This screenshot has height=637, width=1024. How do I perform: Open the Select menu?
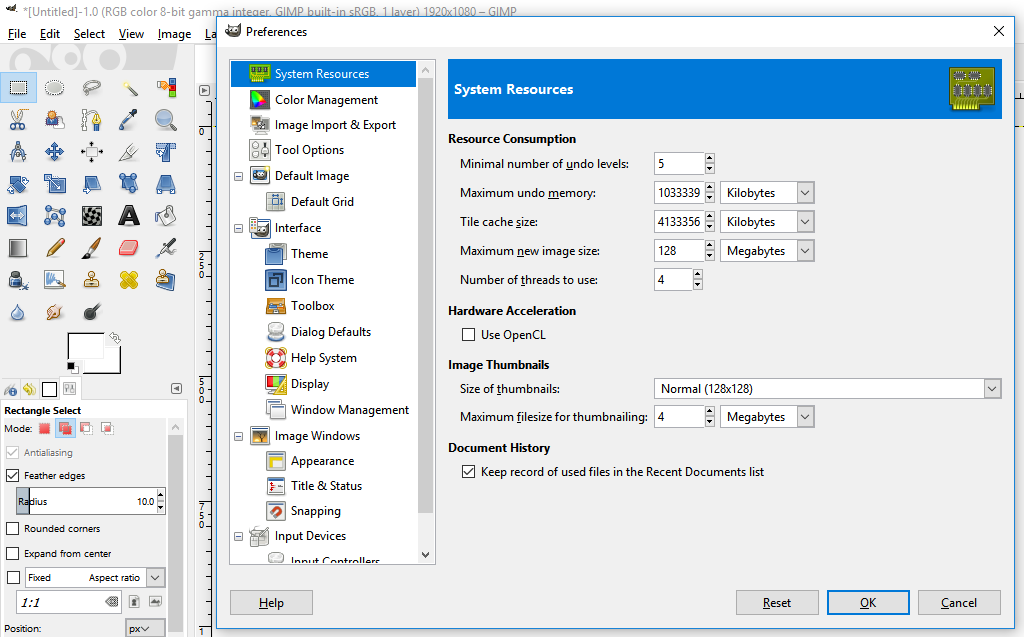(x=89, y=34)
